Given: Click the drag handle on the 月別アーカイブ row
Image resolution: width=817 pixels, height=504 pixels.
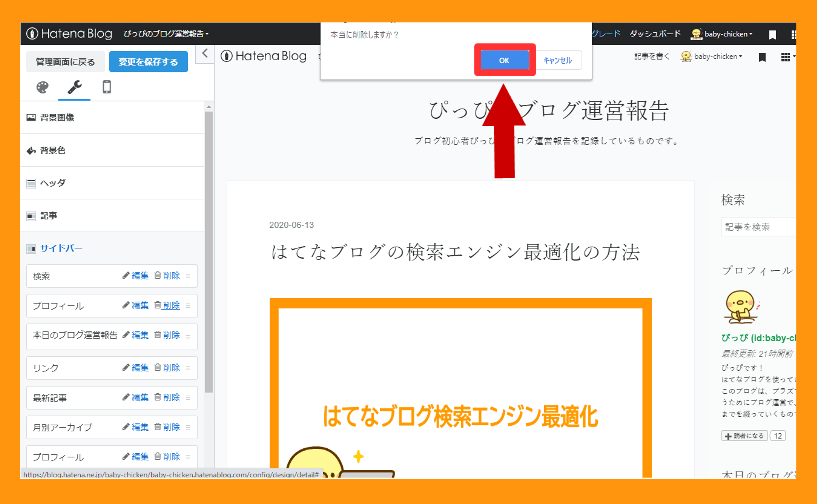Looking at the screenshot, I should point(188,427).
